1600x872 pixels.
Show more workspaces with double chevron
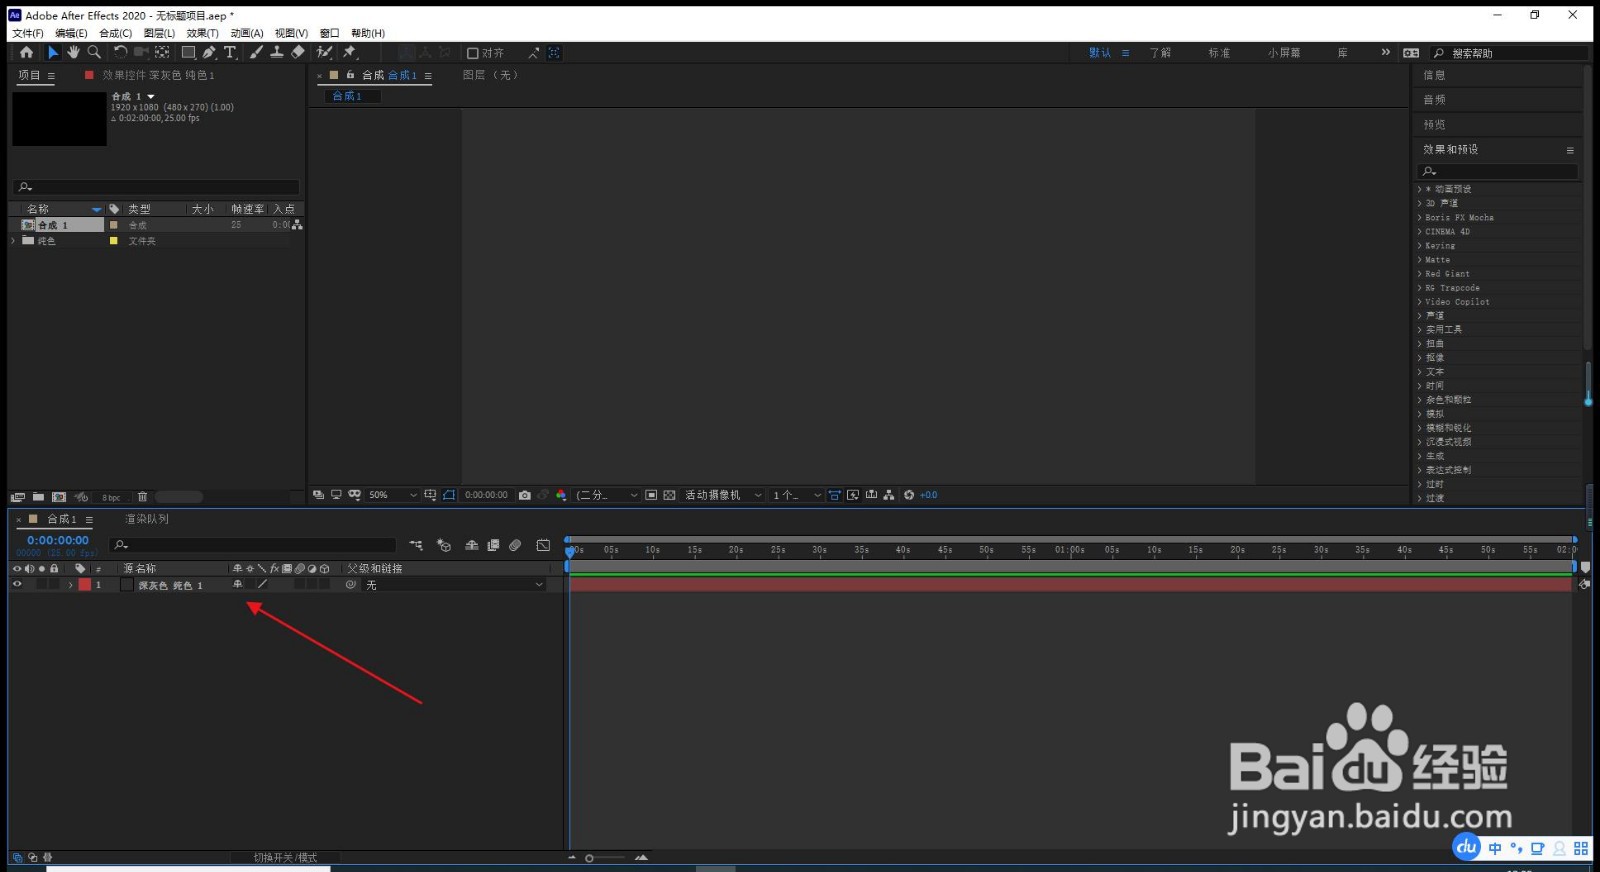[x=1385, y=53]
